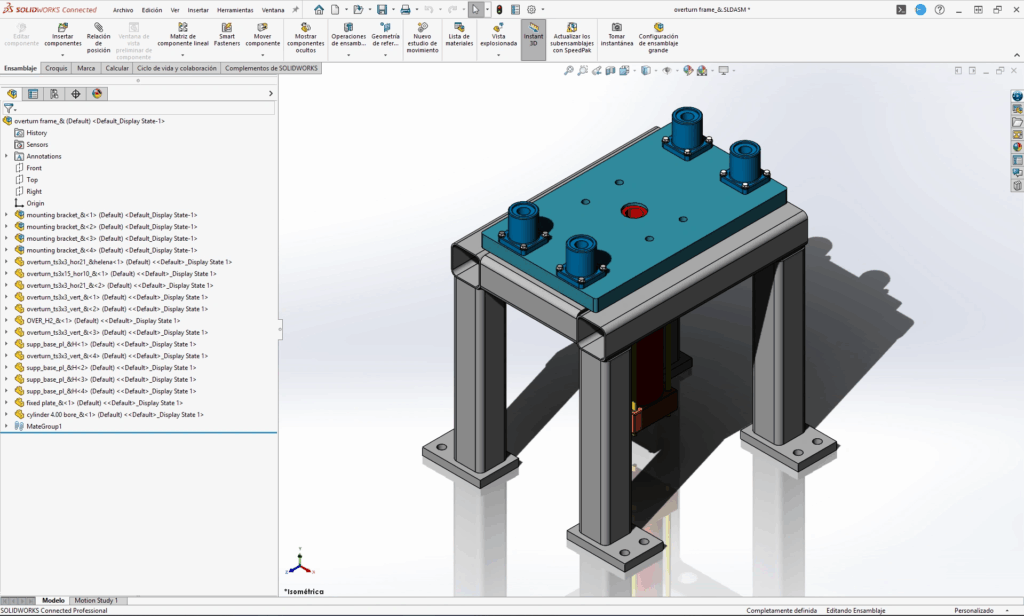Click the Zoom to fit magnifier icon
The image size is (1024, 616).
tap(569, 71)
